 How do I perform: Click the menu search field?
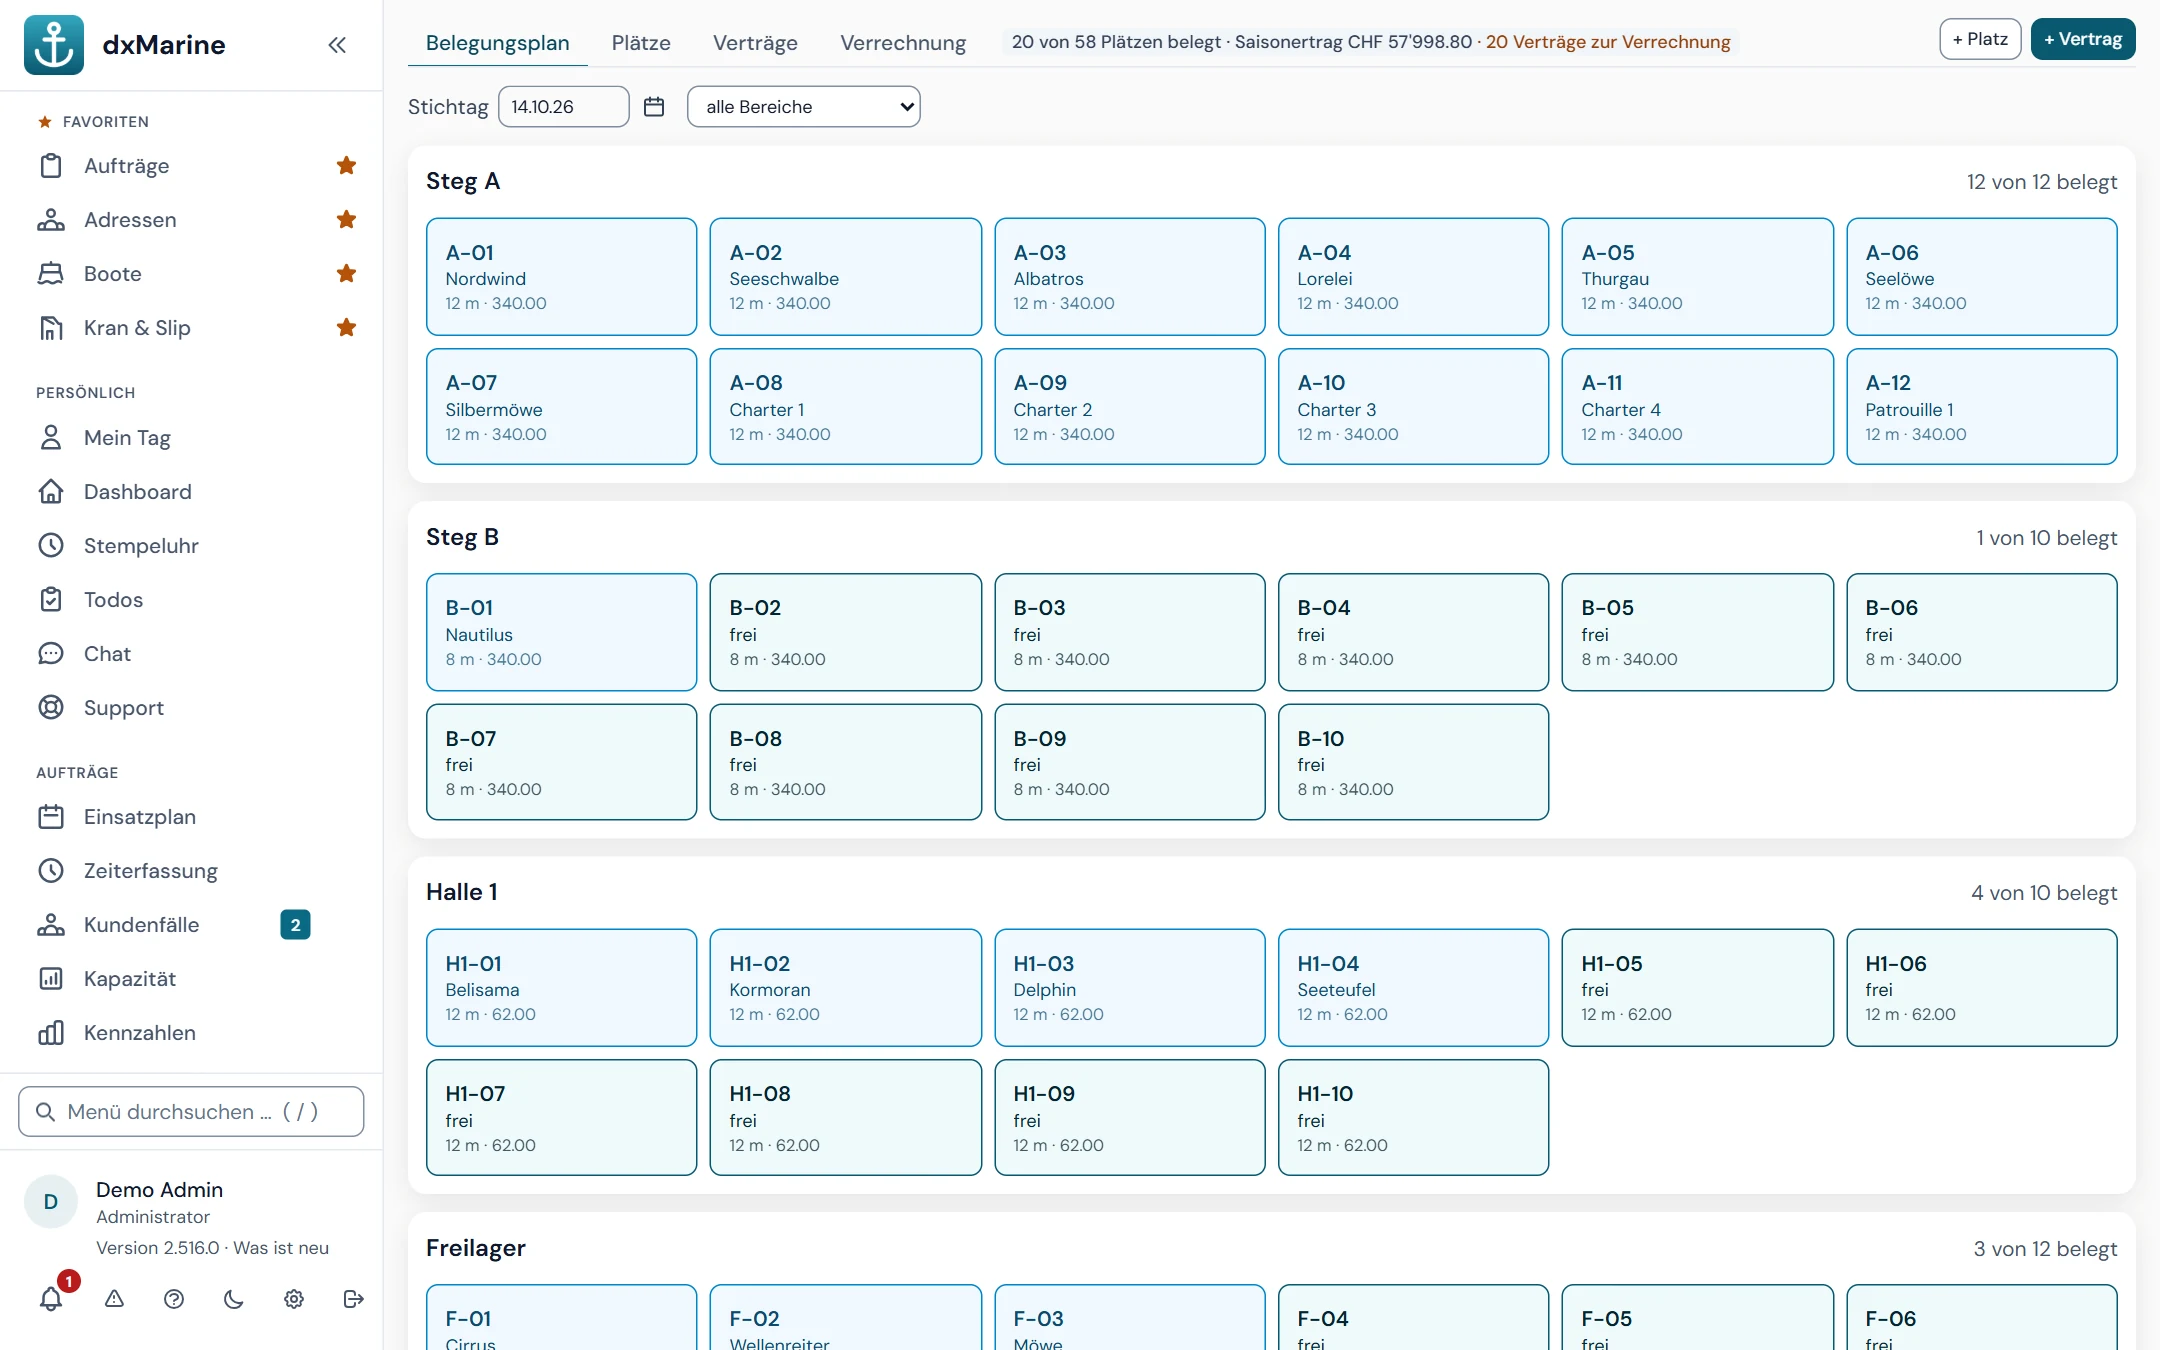(x=191, y=1112)
